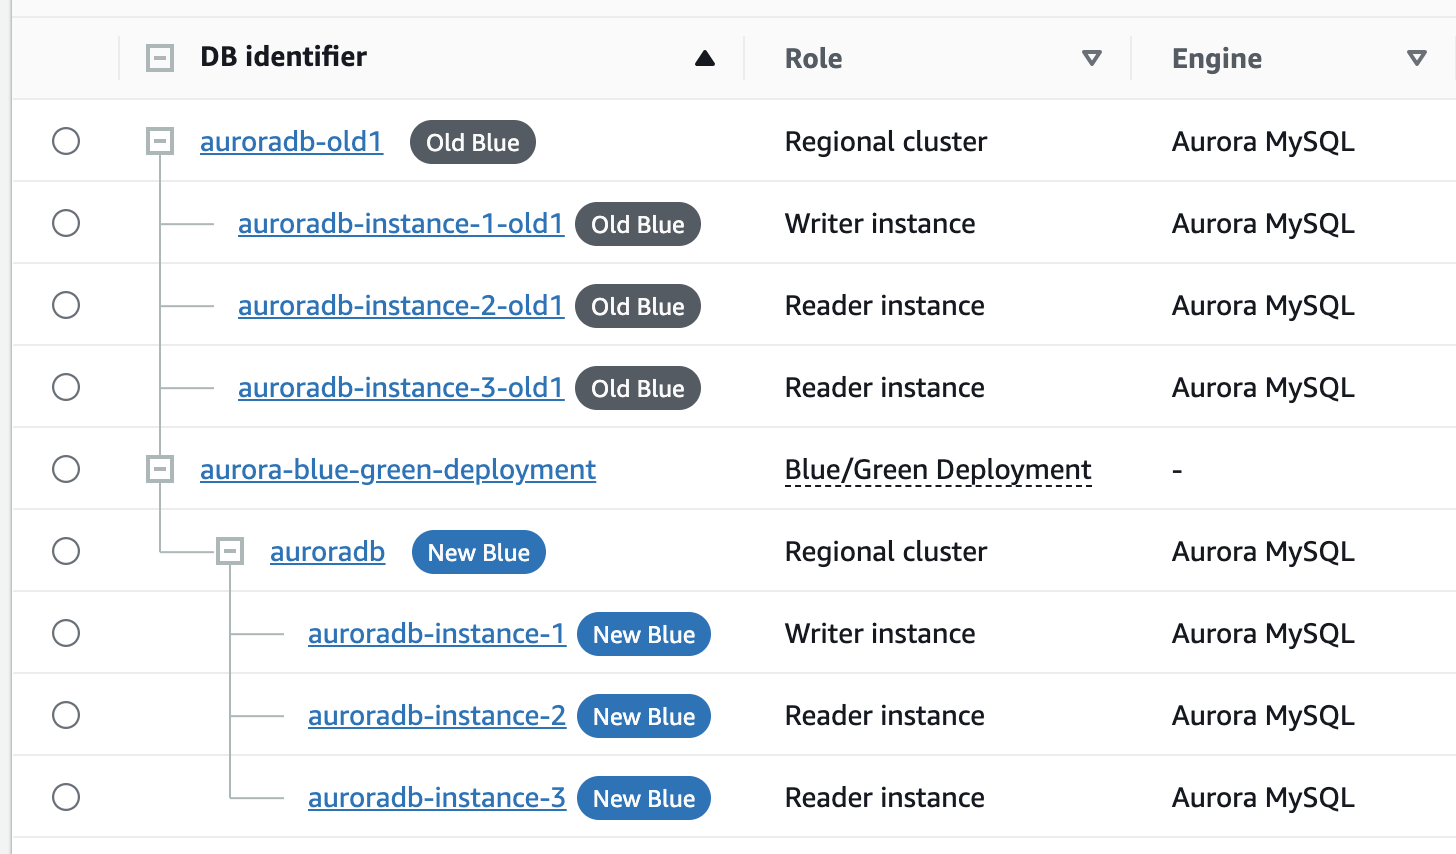The width and height of the screenshot is (1456, 854).
Task: Collapse the aurora-blue-green-deployment group
Action: [160, 469]
